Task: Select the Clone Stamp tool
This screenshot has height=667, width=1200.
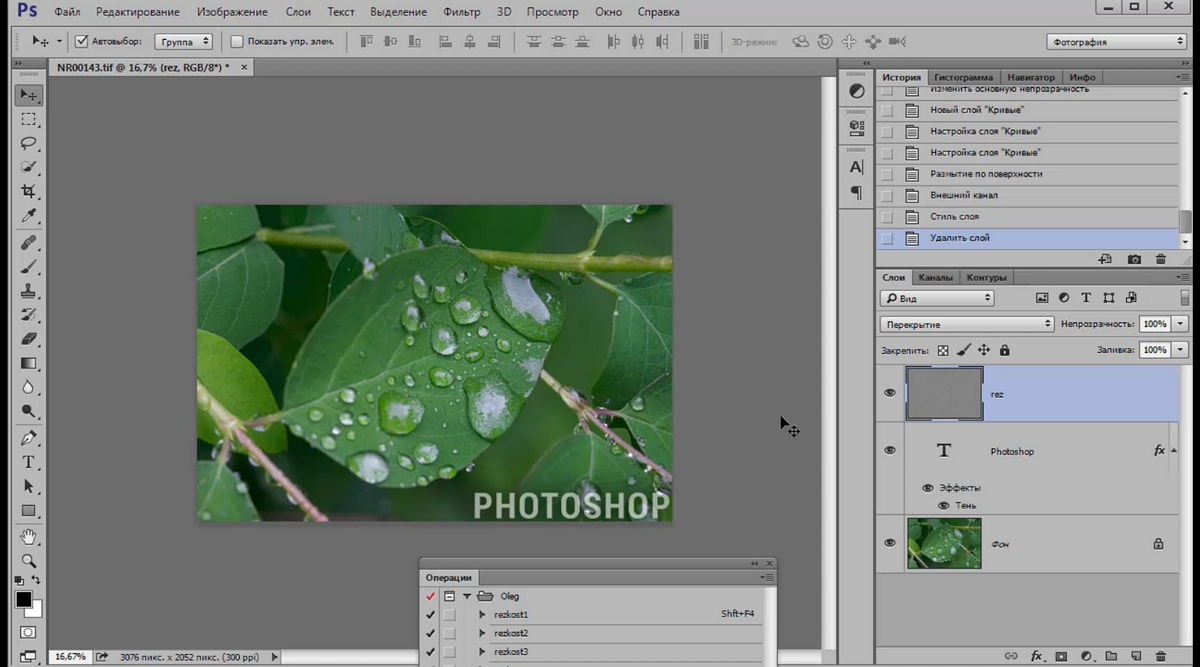Action: click(28, 291)
